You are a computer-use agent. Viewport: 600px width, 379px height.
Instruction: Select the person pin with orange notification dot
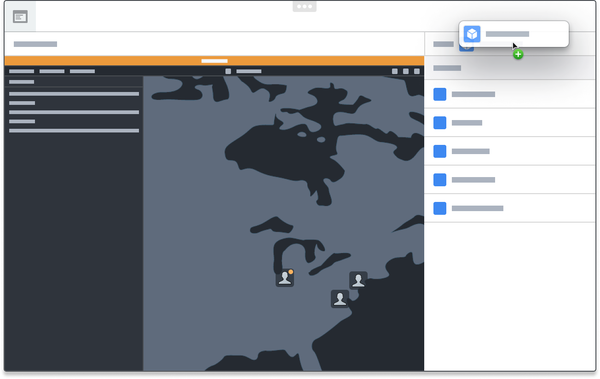tap(285, 278)
